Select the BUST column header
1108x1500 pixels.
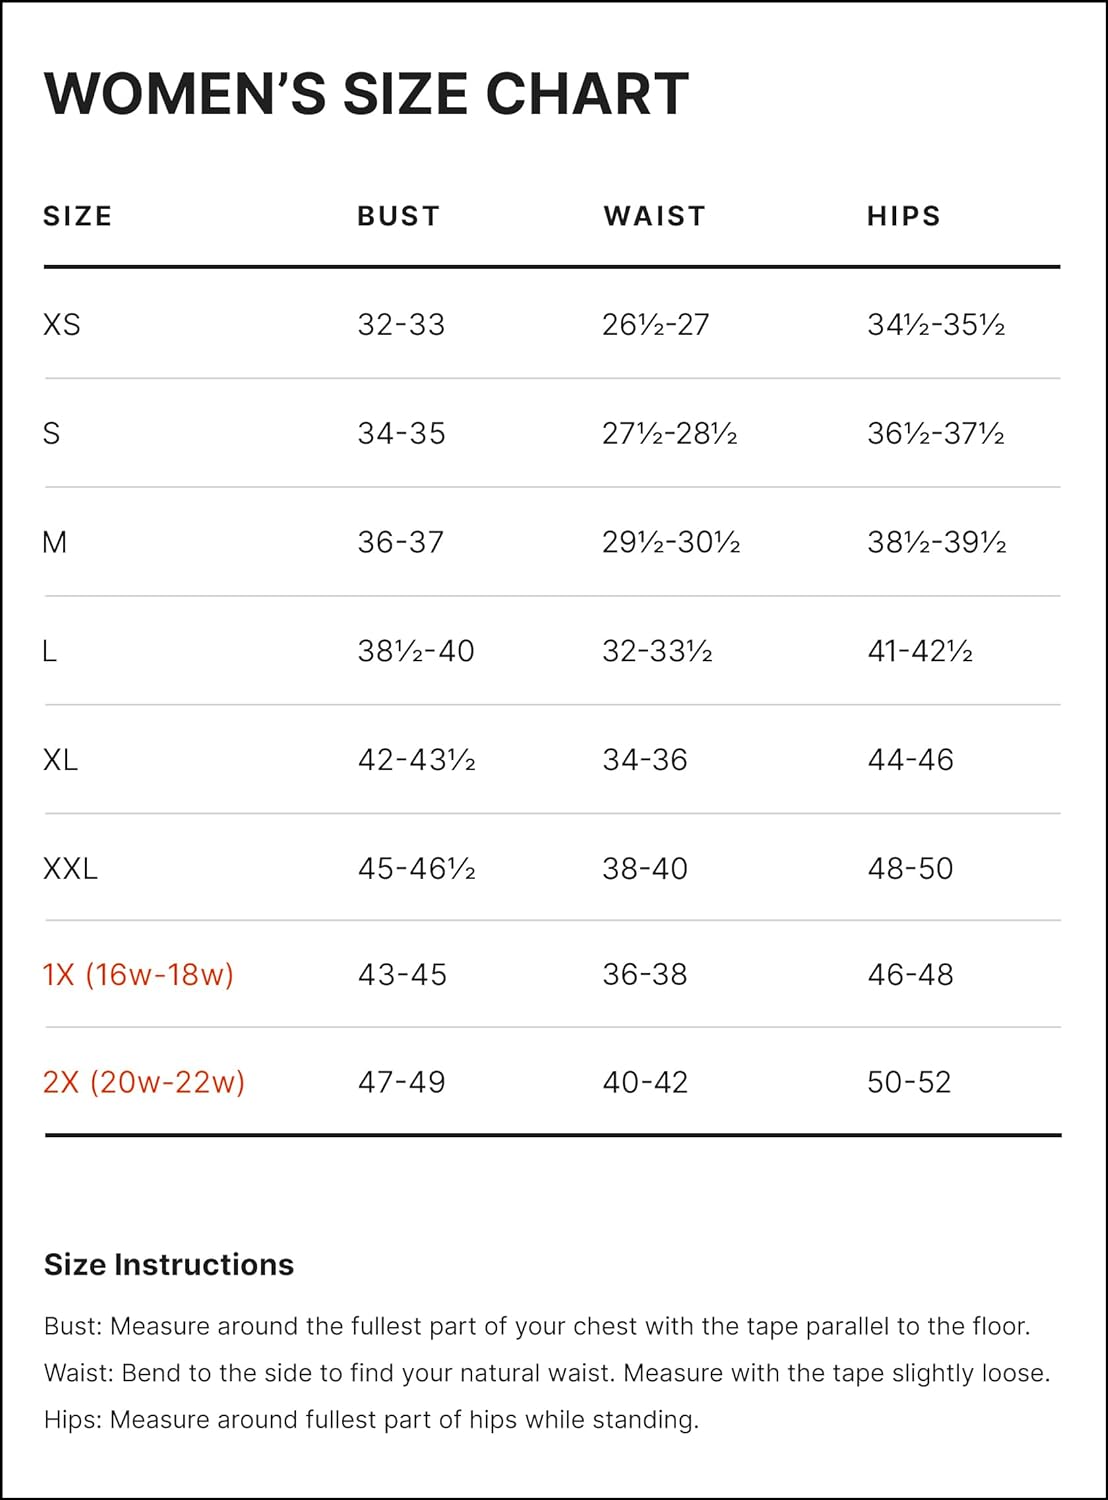pyautogui.click(x=398, y=216)
